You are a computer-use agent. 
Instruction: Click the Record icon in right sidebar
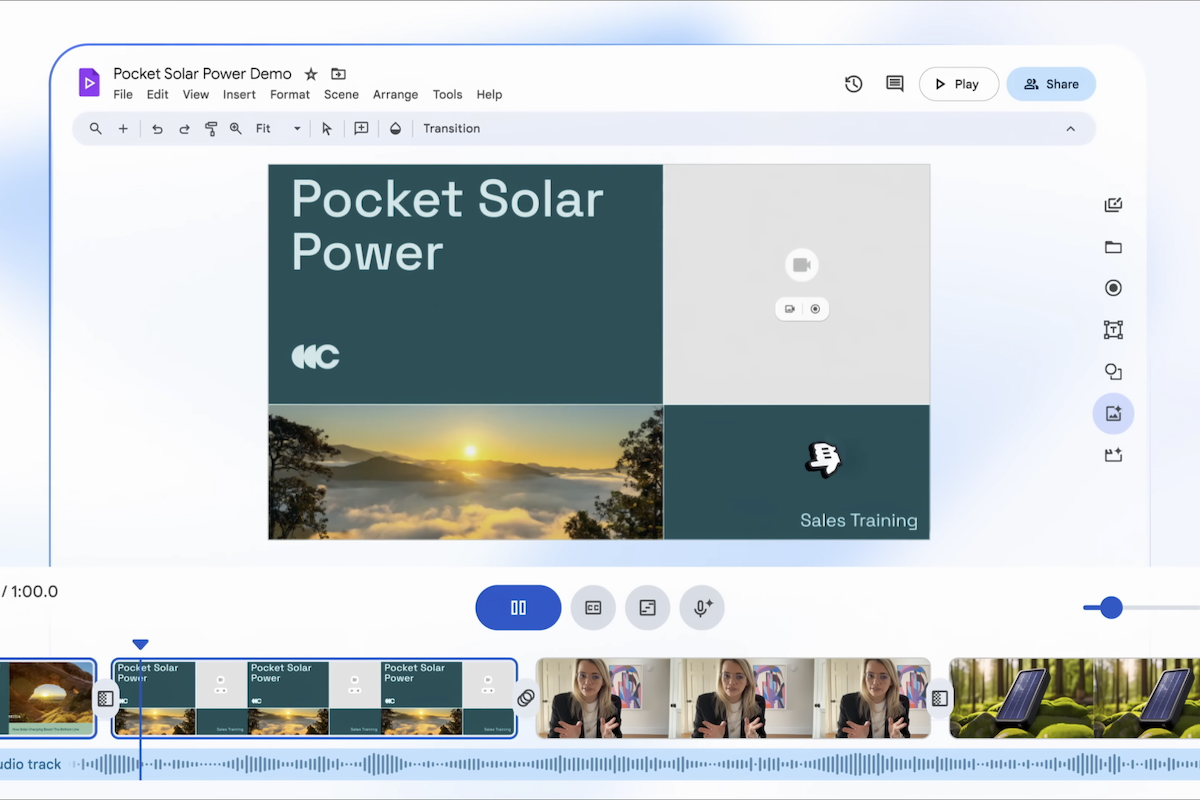[x=1113, y=288]
